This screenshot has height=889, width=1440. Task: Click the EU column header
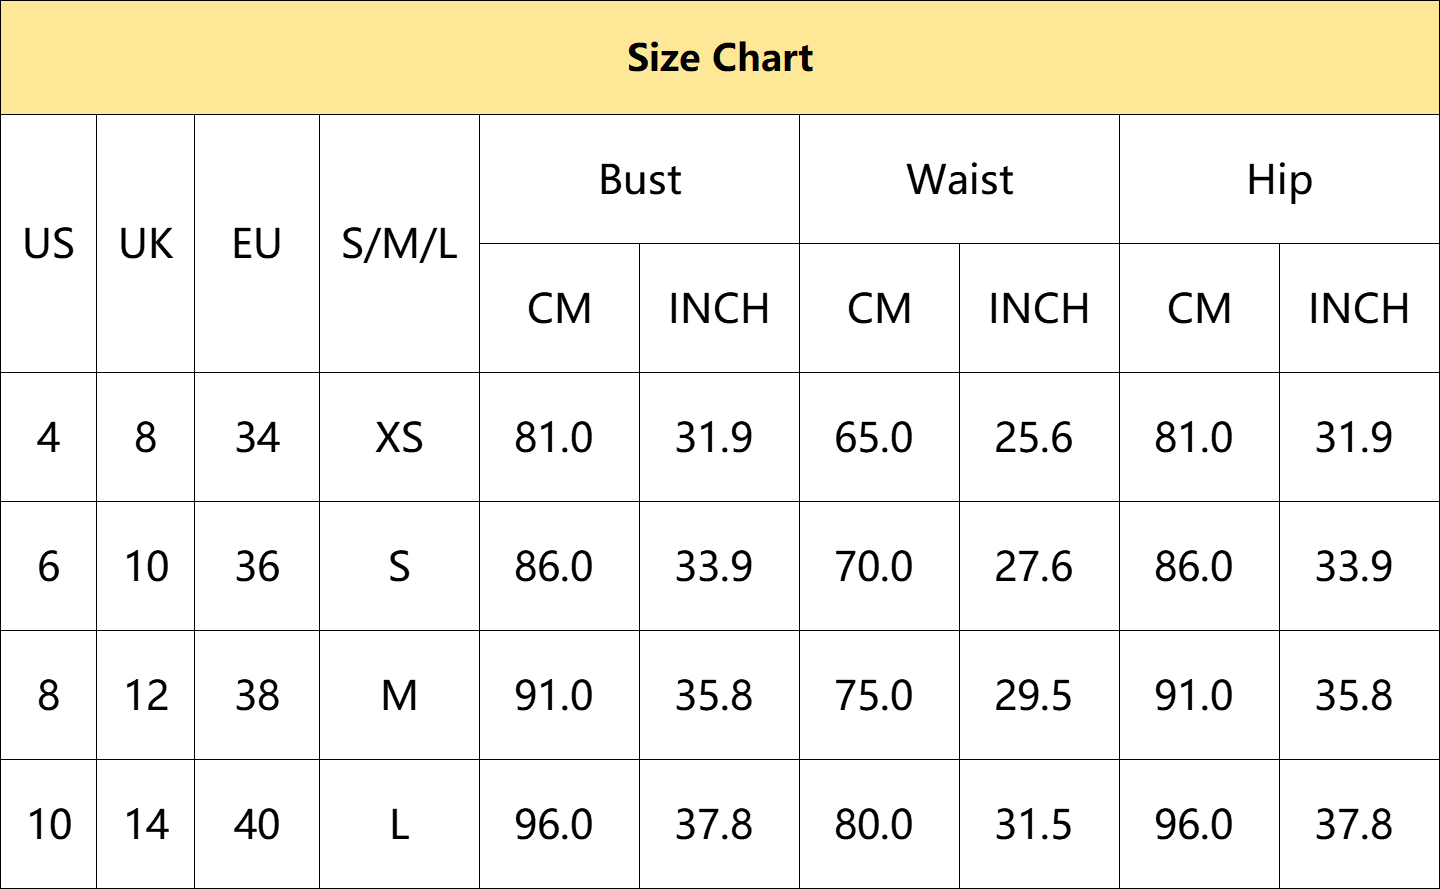pyautogui.click(x=257, y=244)
